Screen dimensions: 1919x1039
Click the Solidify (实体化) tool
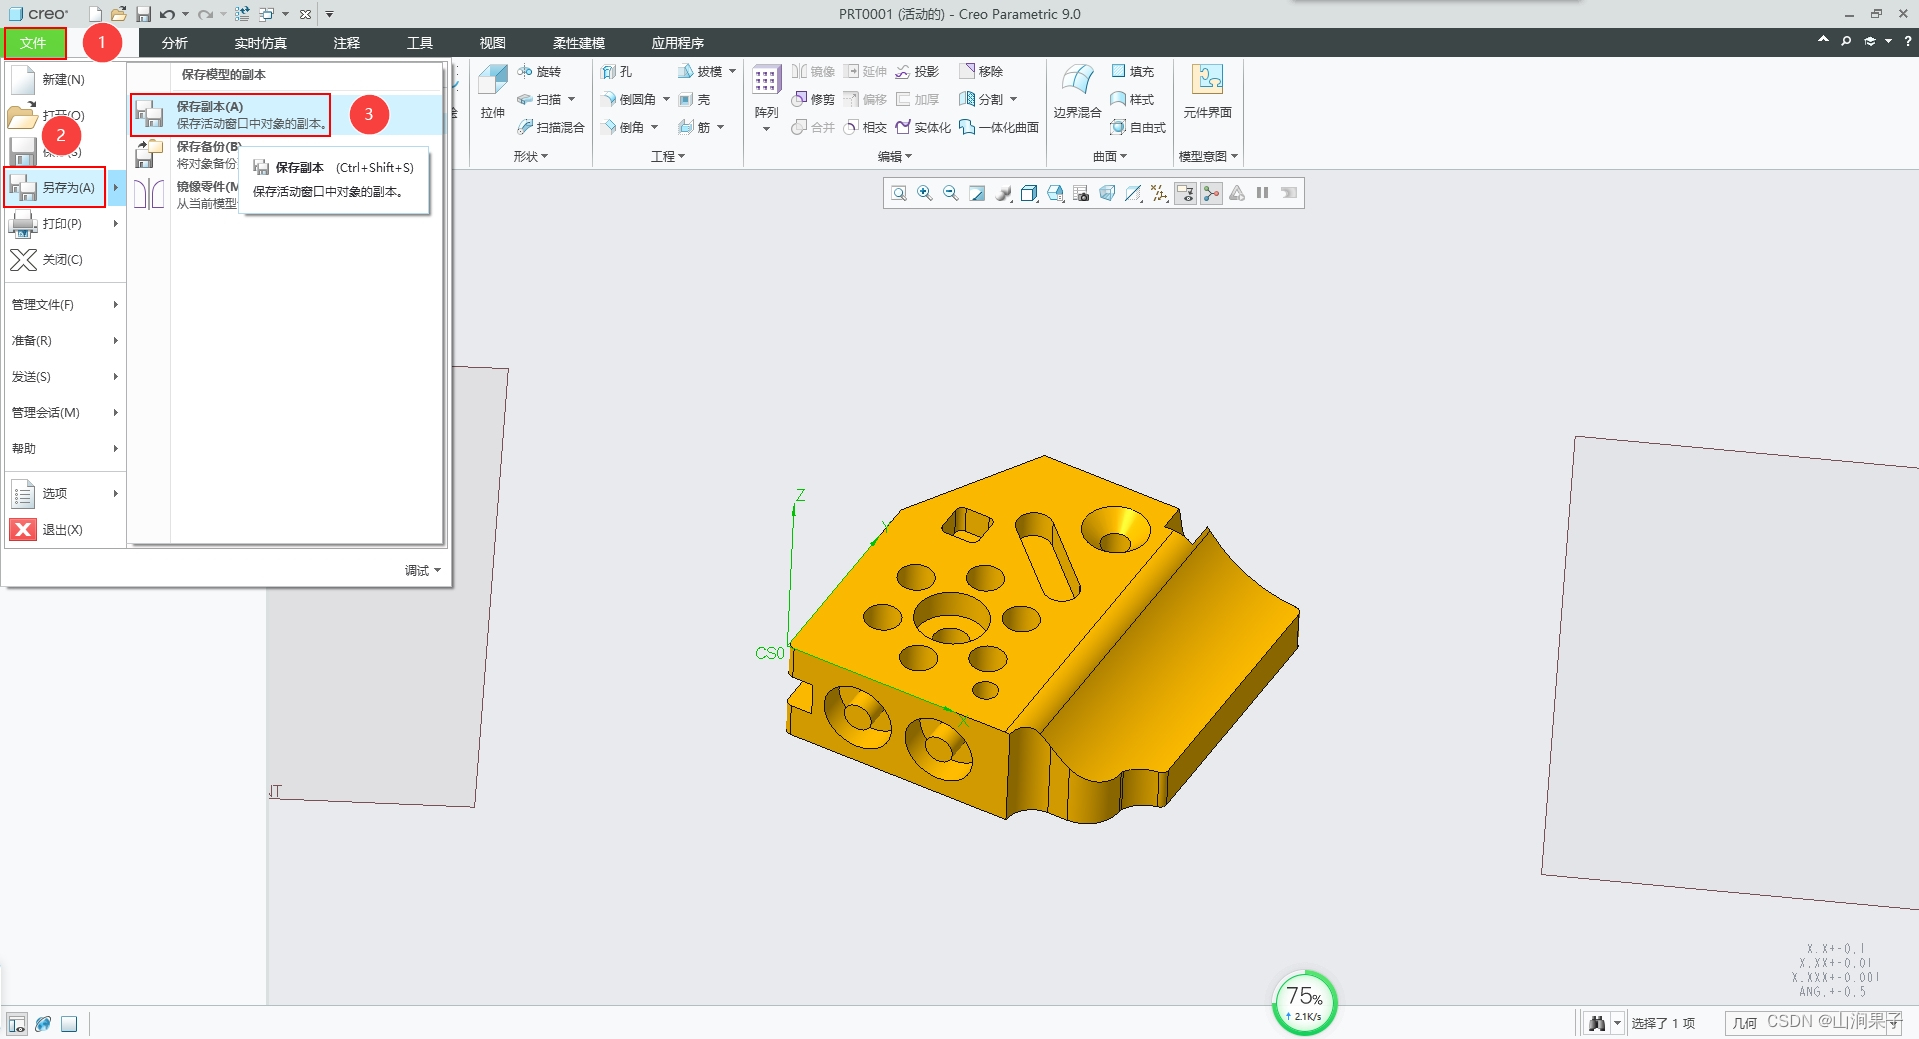coord(923,127)
